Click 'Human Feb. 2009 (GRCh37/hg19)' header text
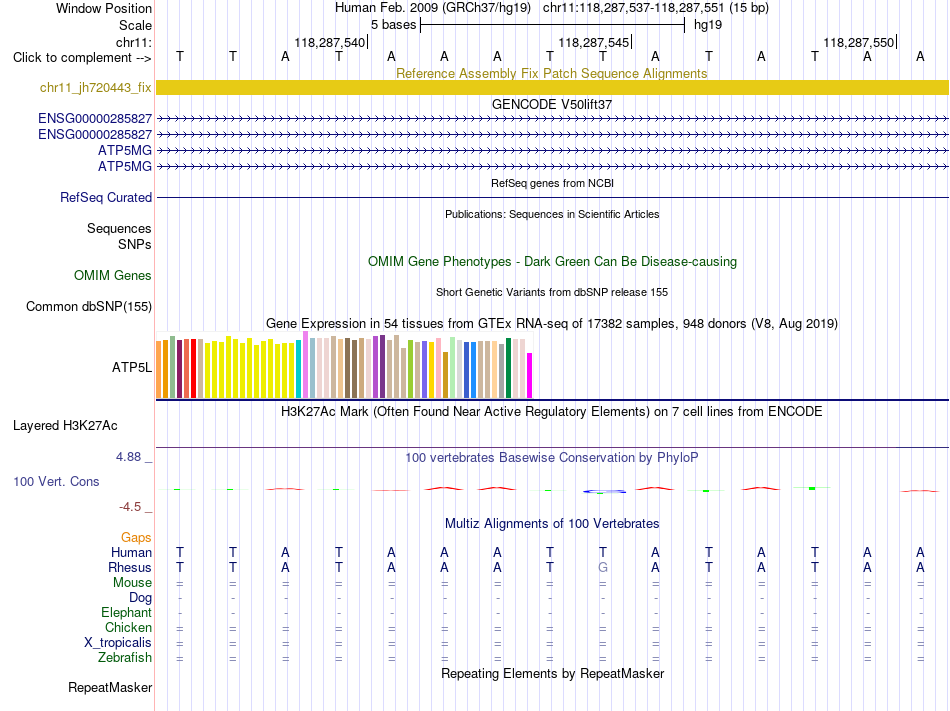Image resolution: width=950 pixels, height=711 pixels. point(433,8)
